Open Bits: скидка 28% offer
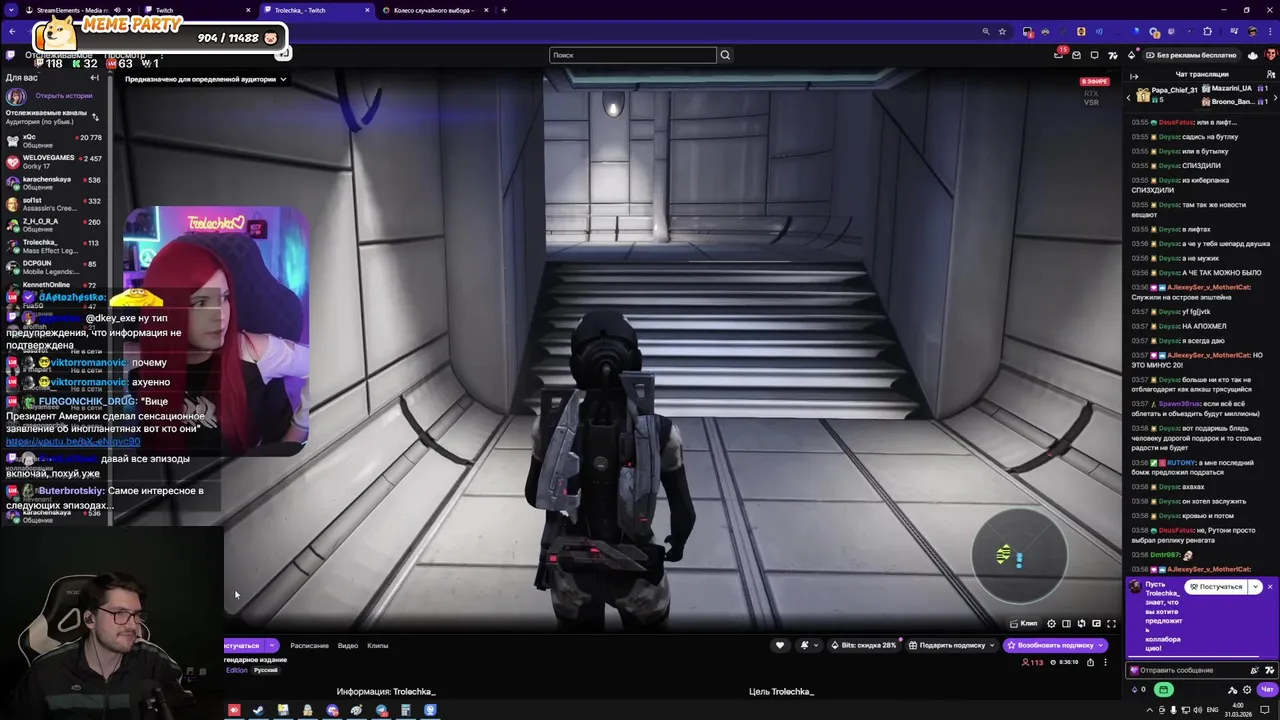1280x720 pixels. (x=864, y=645)
